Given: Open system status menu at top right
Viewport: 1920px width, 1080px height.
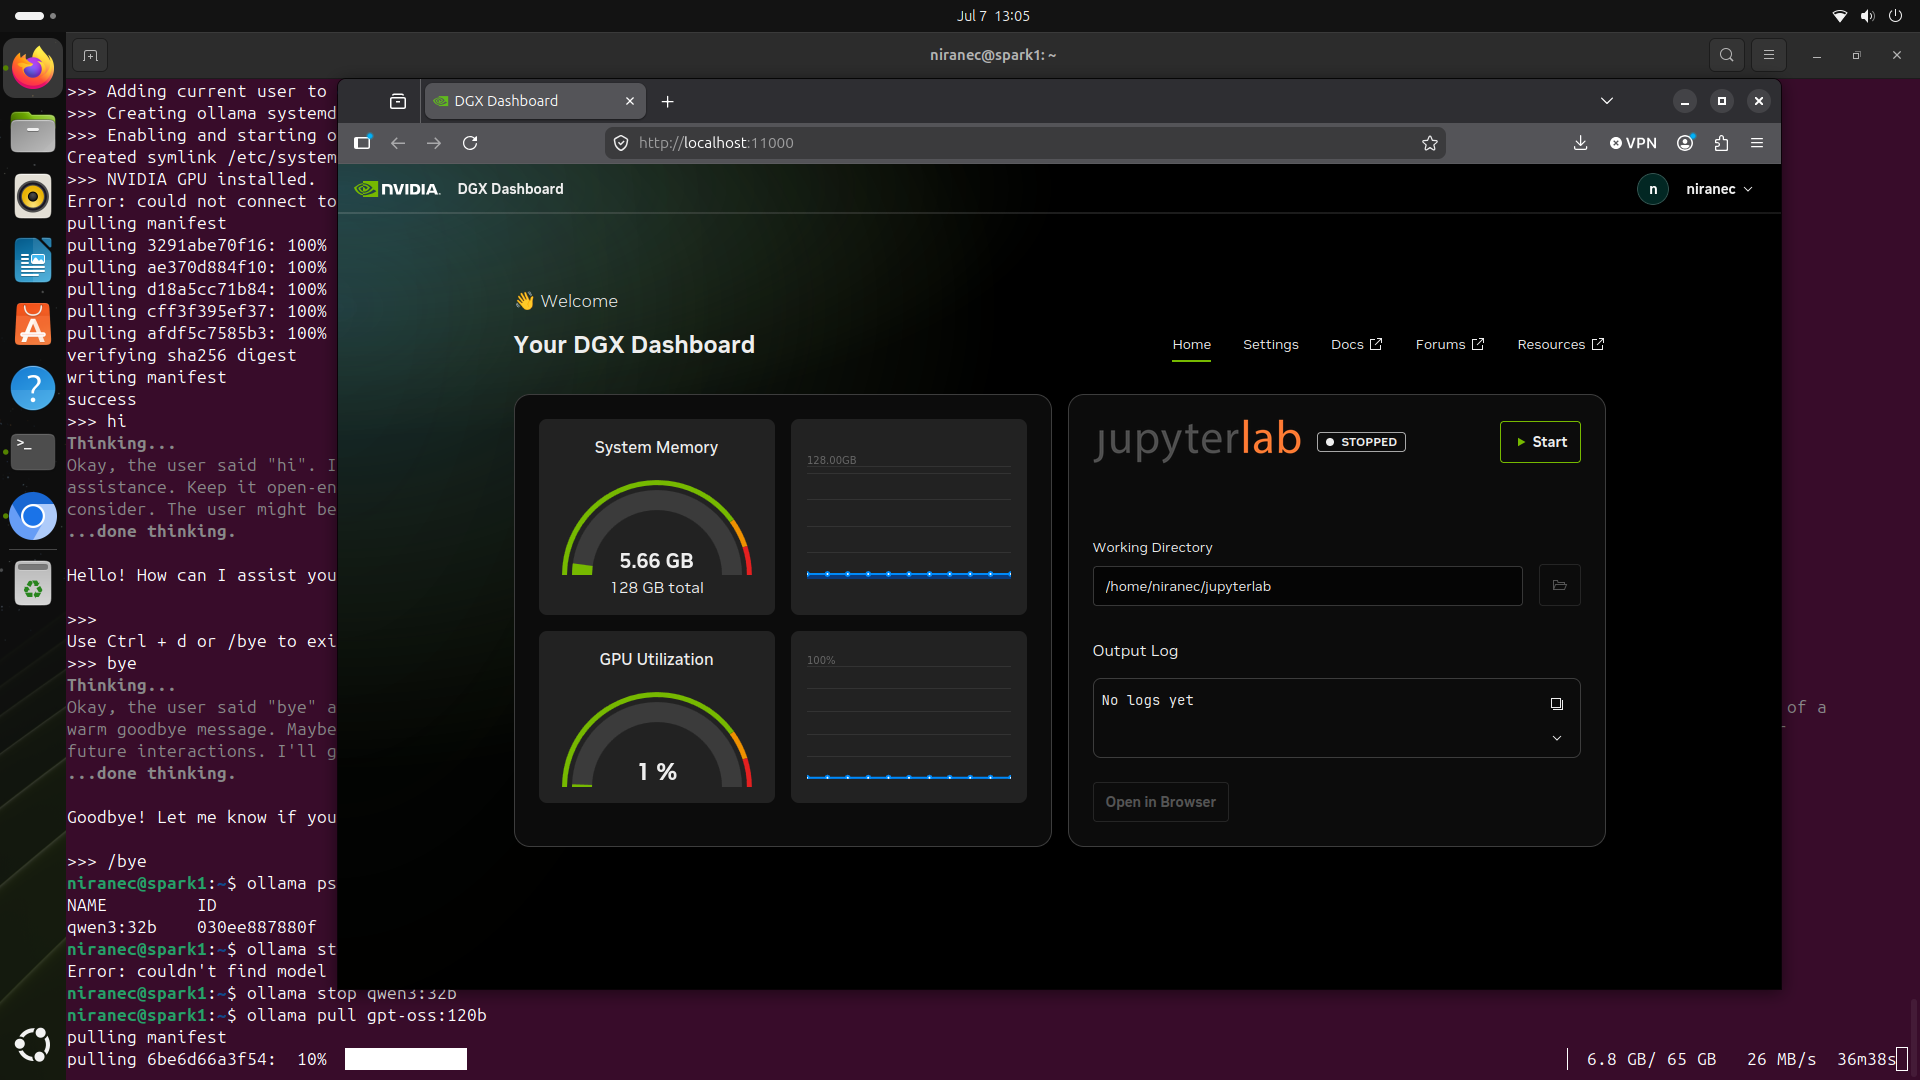Looking at the screenshot, I should click(x=1867, y=16).
